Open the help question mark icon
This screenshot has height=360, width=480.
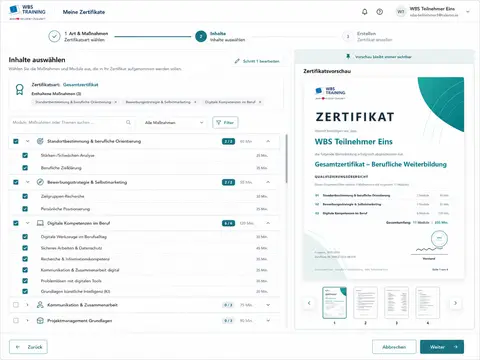tap(379, 12)
